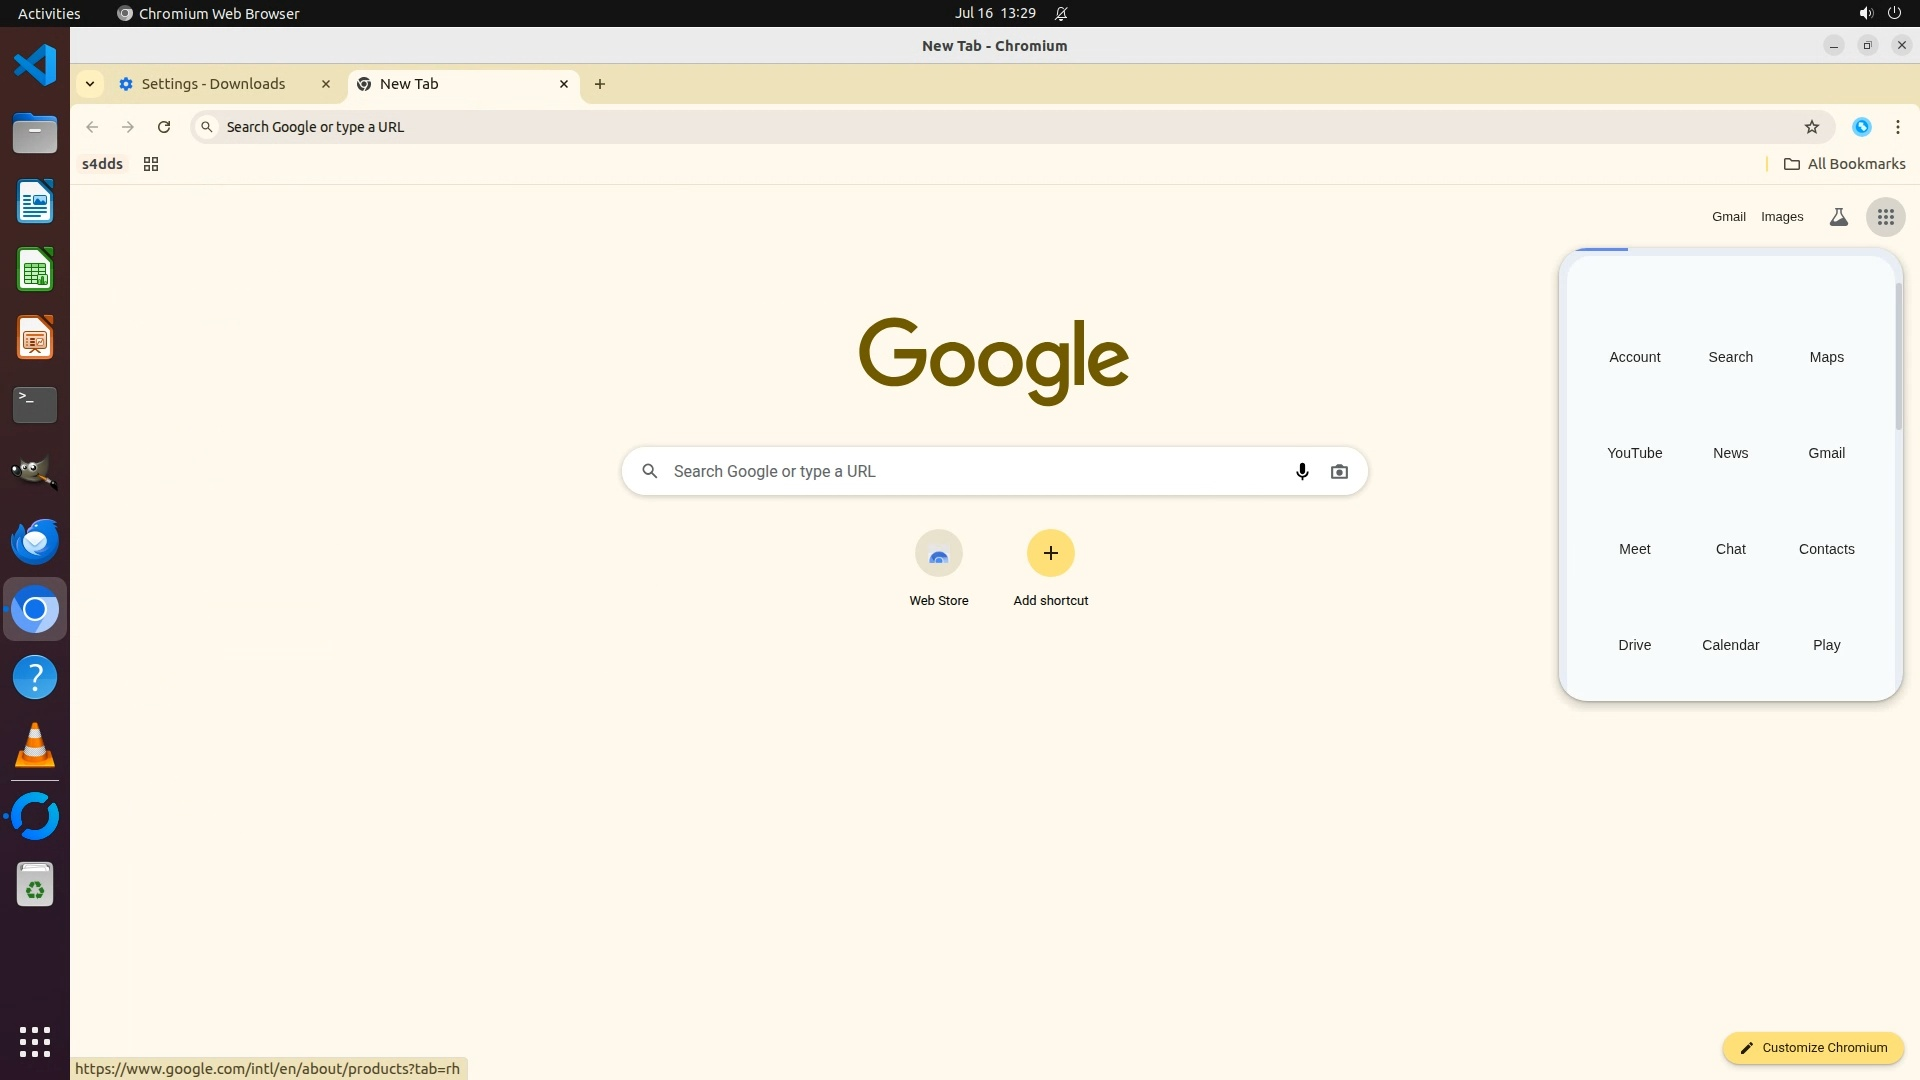Open the tab groups grid icon in bookmarks bar
This screenshot has height=1080, width=1920.
[151, 164]
